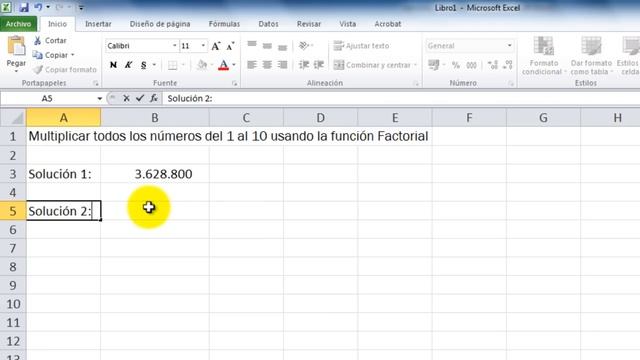
Task: Click Copiar to copy selection
Action: point(50,55)
